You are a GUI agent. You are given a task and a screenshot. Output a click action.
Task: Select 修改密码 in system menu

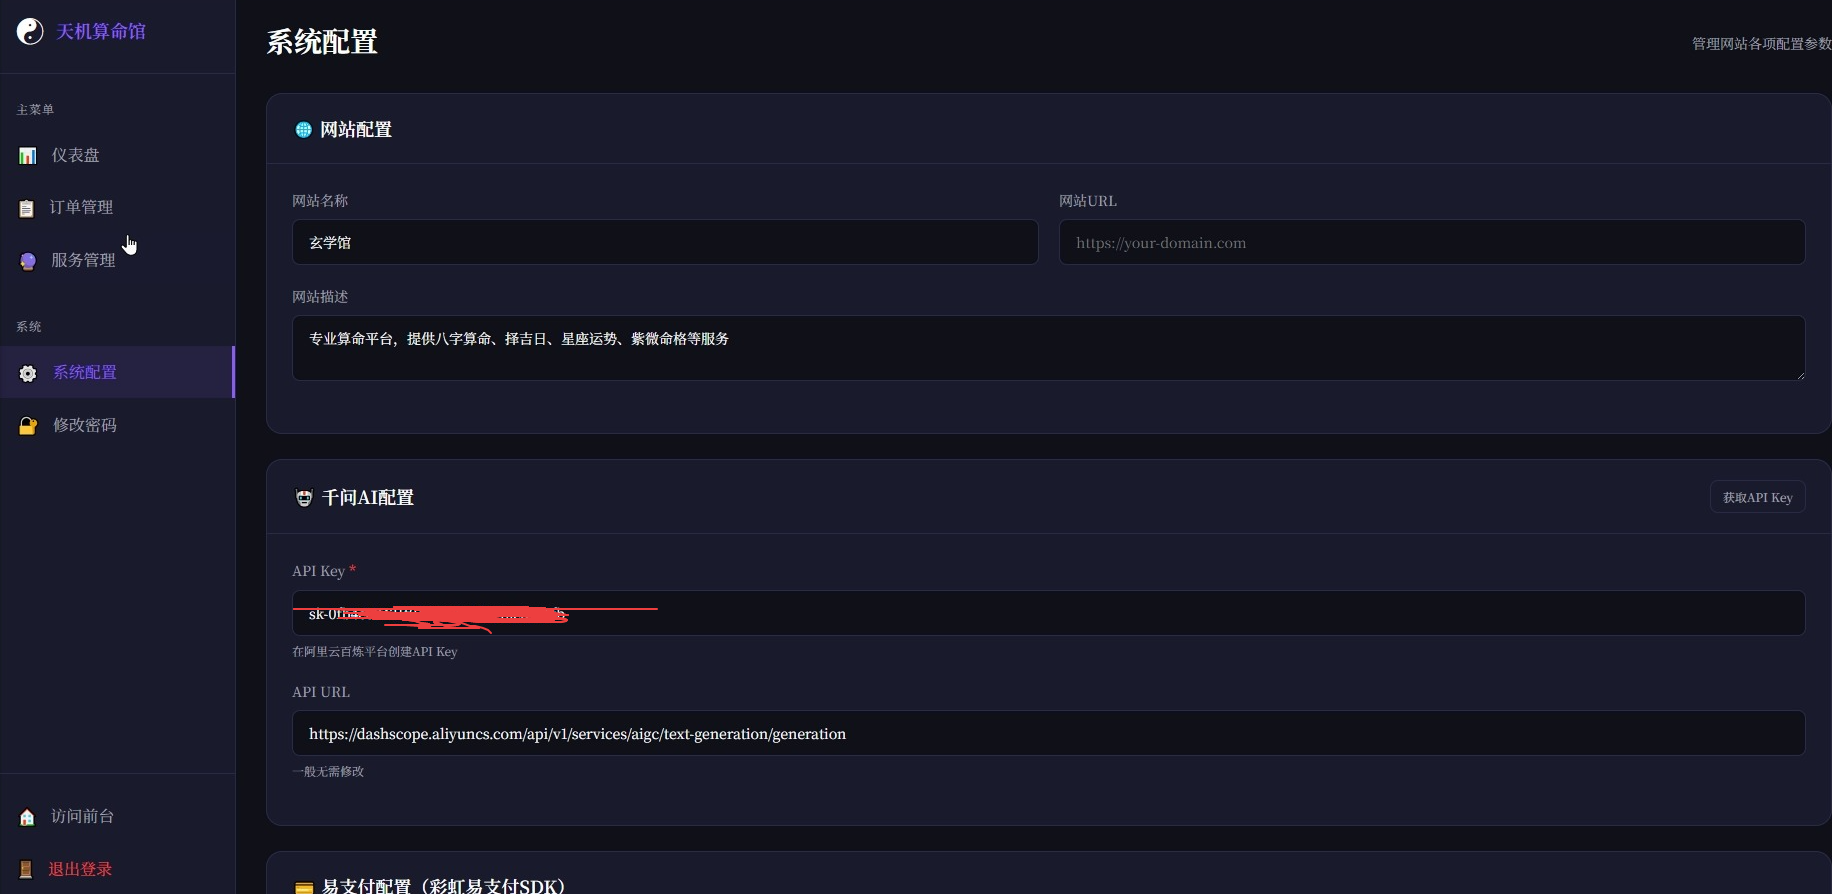85,425
